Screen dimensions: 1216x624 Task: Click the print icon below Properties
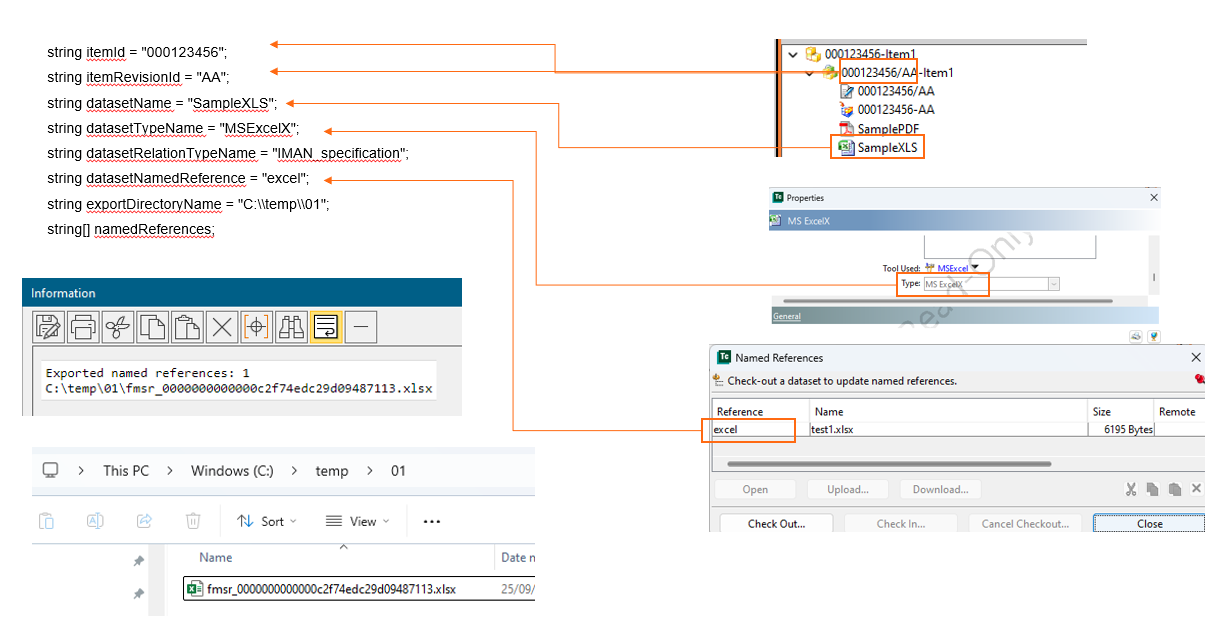[x=1136, y=337]
